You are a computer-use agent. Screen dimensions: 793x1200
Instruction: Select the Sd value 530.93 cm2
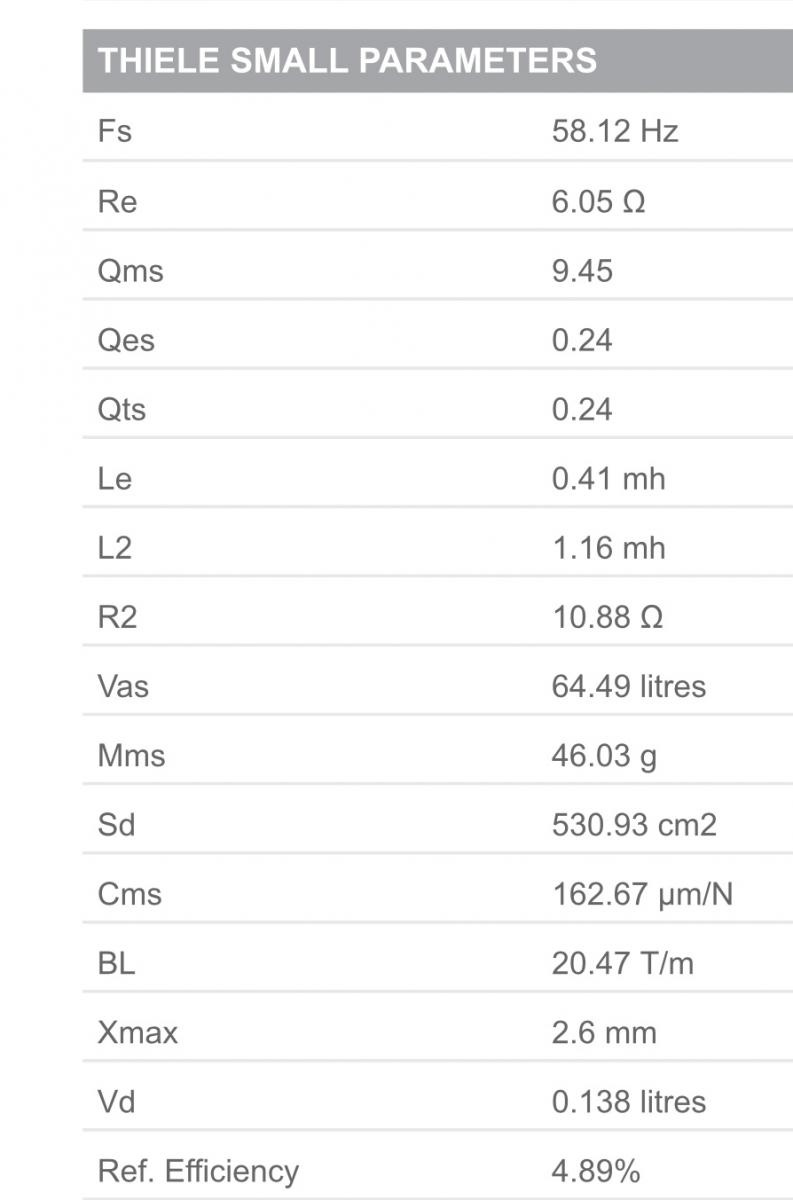634,825
